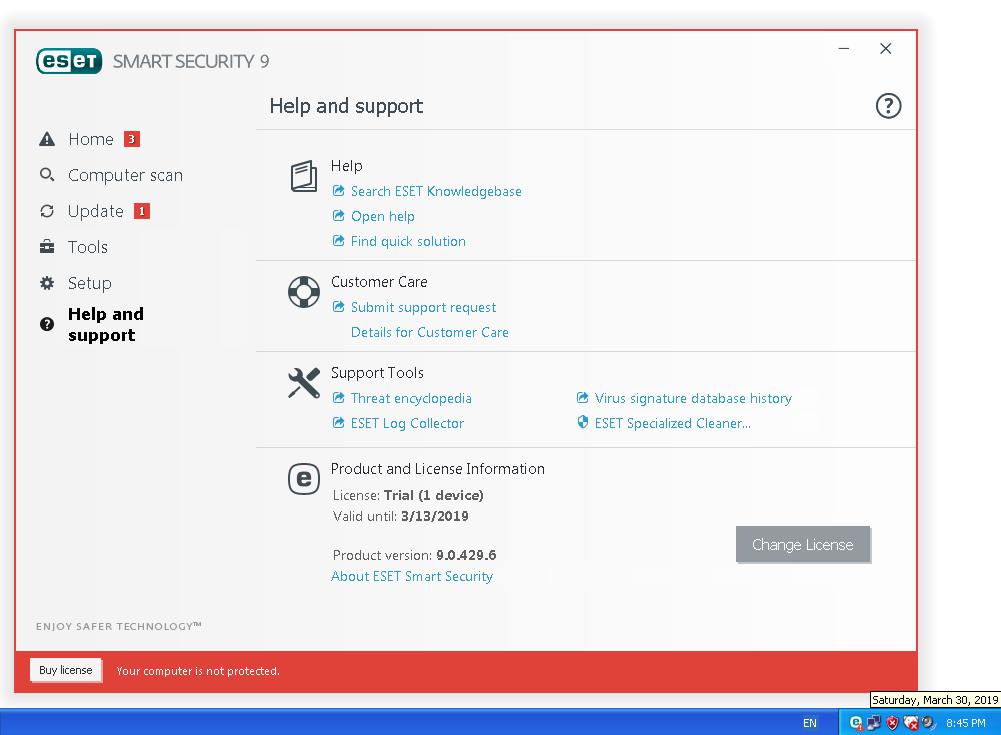Click the Support Tools wrench icon
Viewport: 1001px width, 735px height.
click(x=304, y=383)
